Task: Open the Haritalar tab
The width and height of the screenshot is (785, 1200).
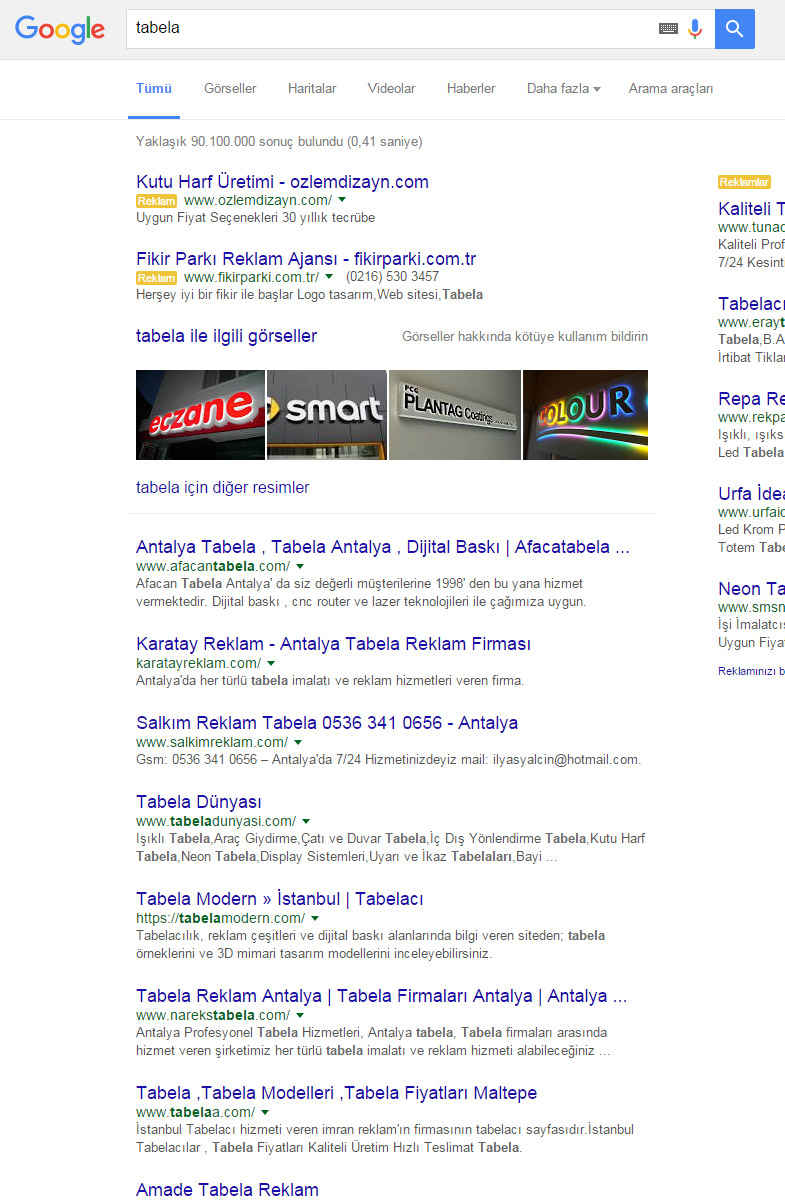Action: [312, 88]
